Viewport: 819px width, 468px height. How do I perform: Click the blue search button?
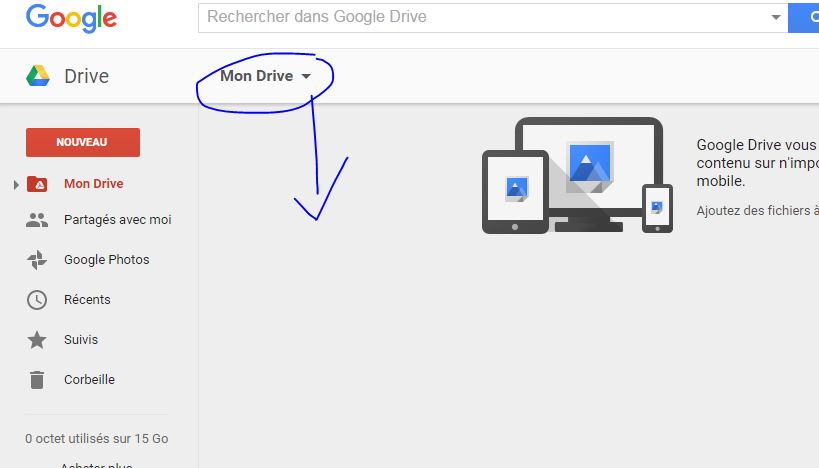pos(804,17)
